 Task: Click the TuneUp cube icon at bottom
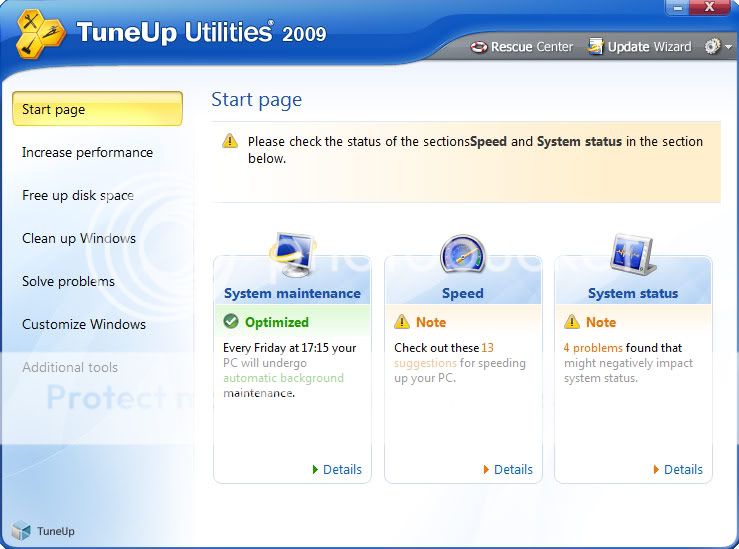[21, 531]
